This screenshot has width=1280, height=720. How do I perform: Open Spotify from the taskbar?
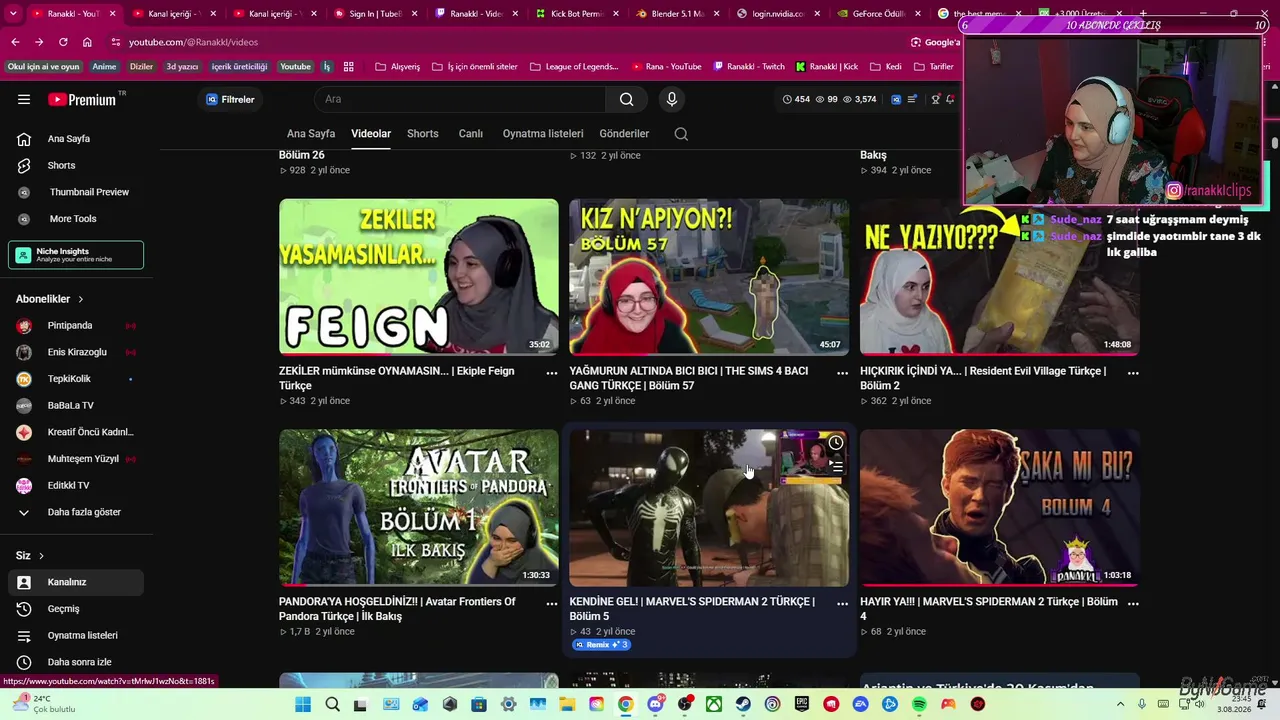click(x=919, y=704)
